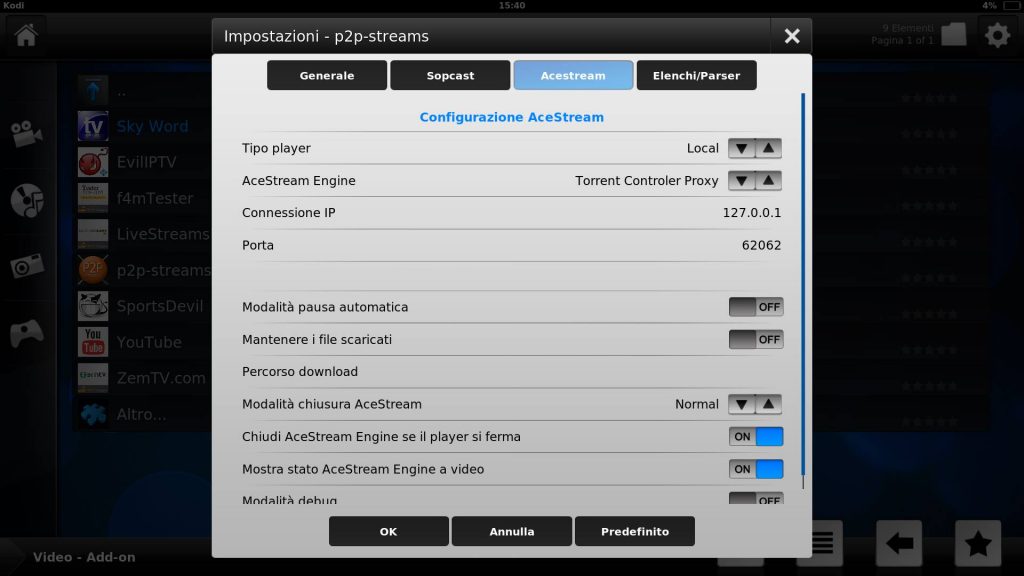Image resolution: width=1024 pixels, height=576 pixels.
Task: Click the Kodi title in top bar
Action: 14,5
